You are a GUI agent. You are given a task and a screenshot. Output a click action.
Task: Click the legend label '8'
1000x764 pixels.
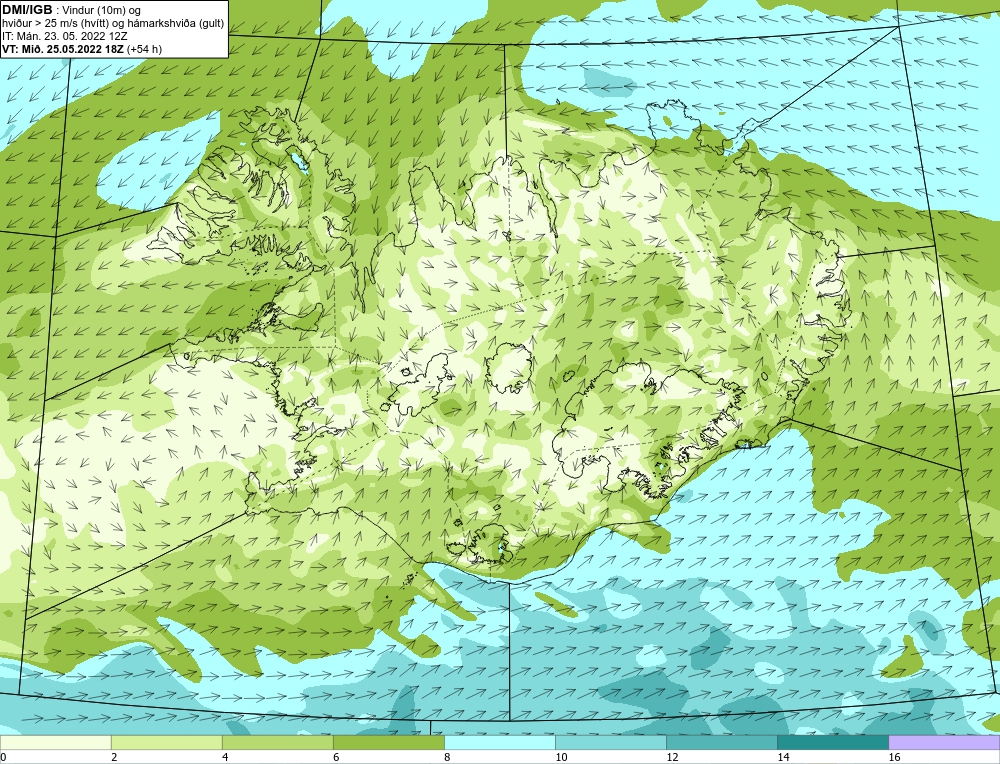447,757
